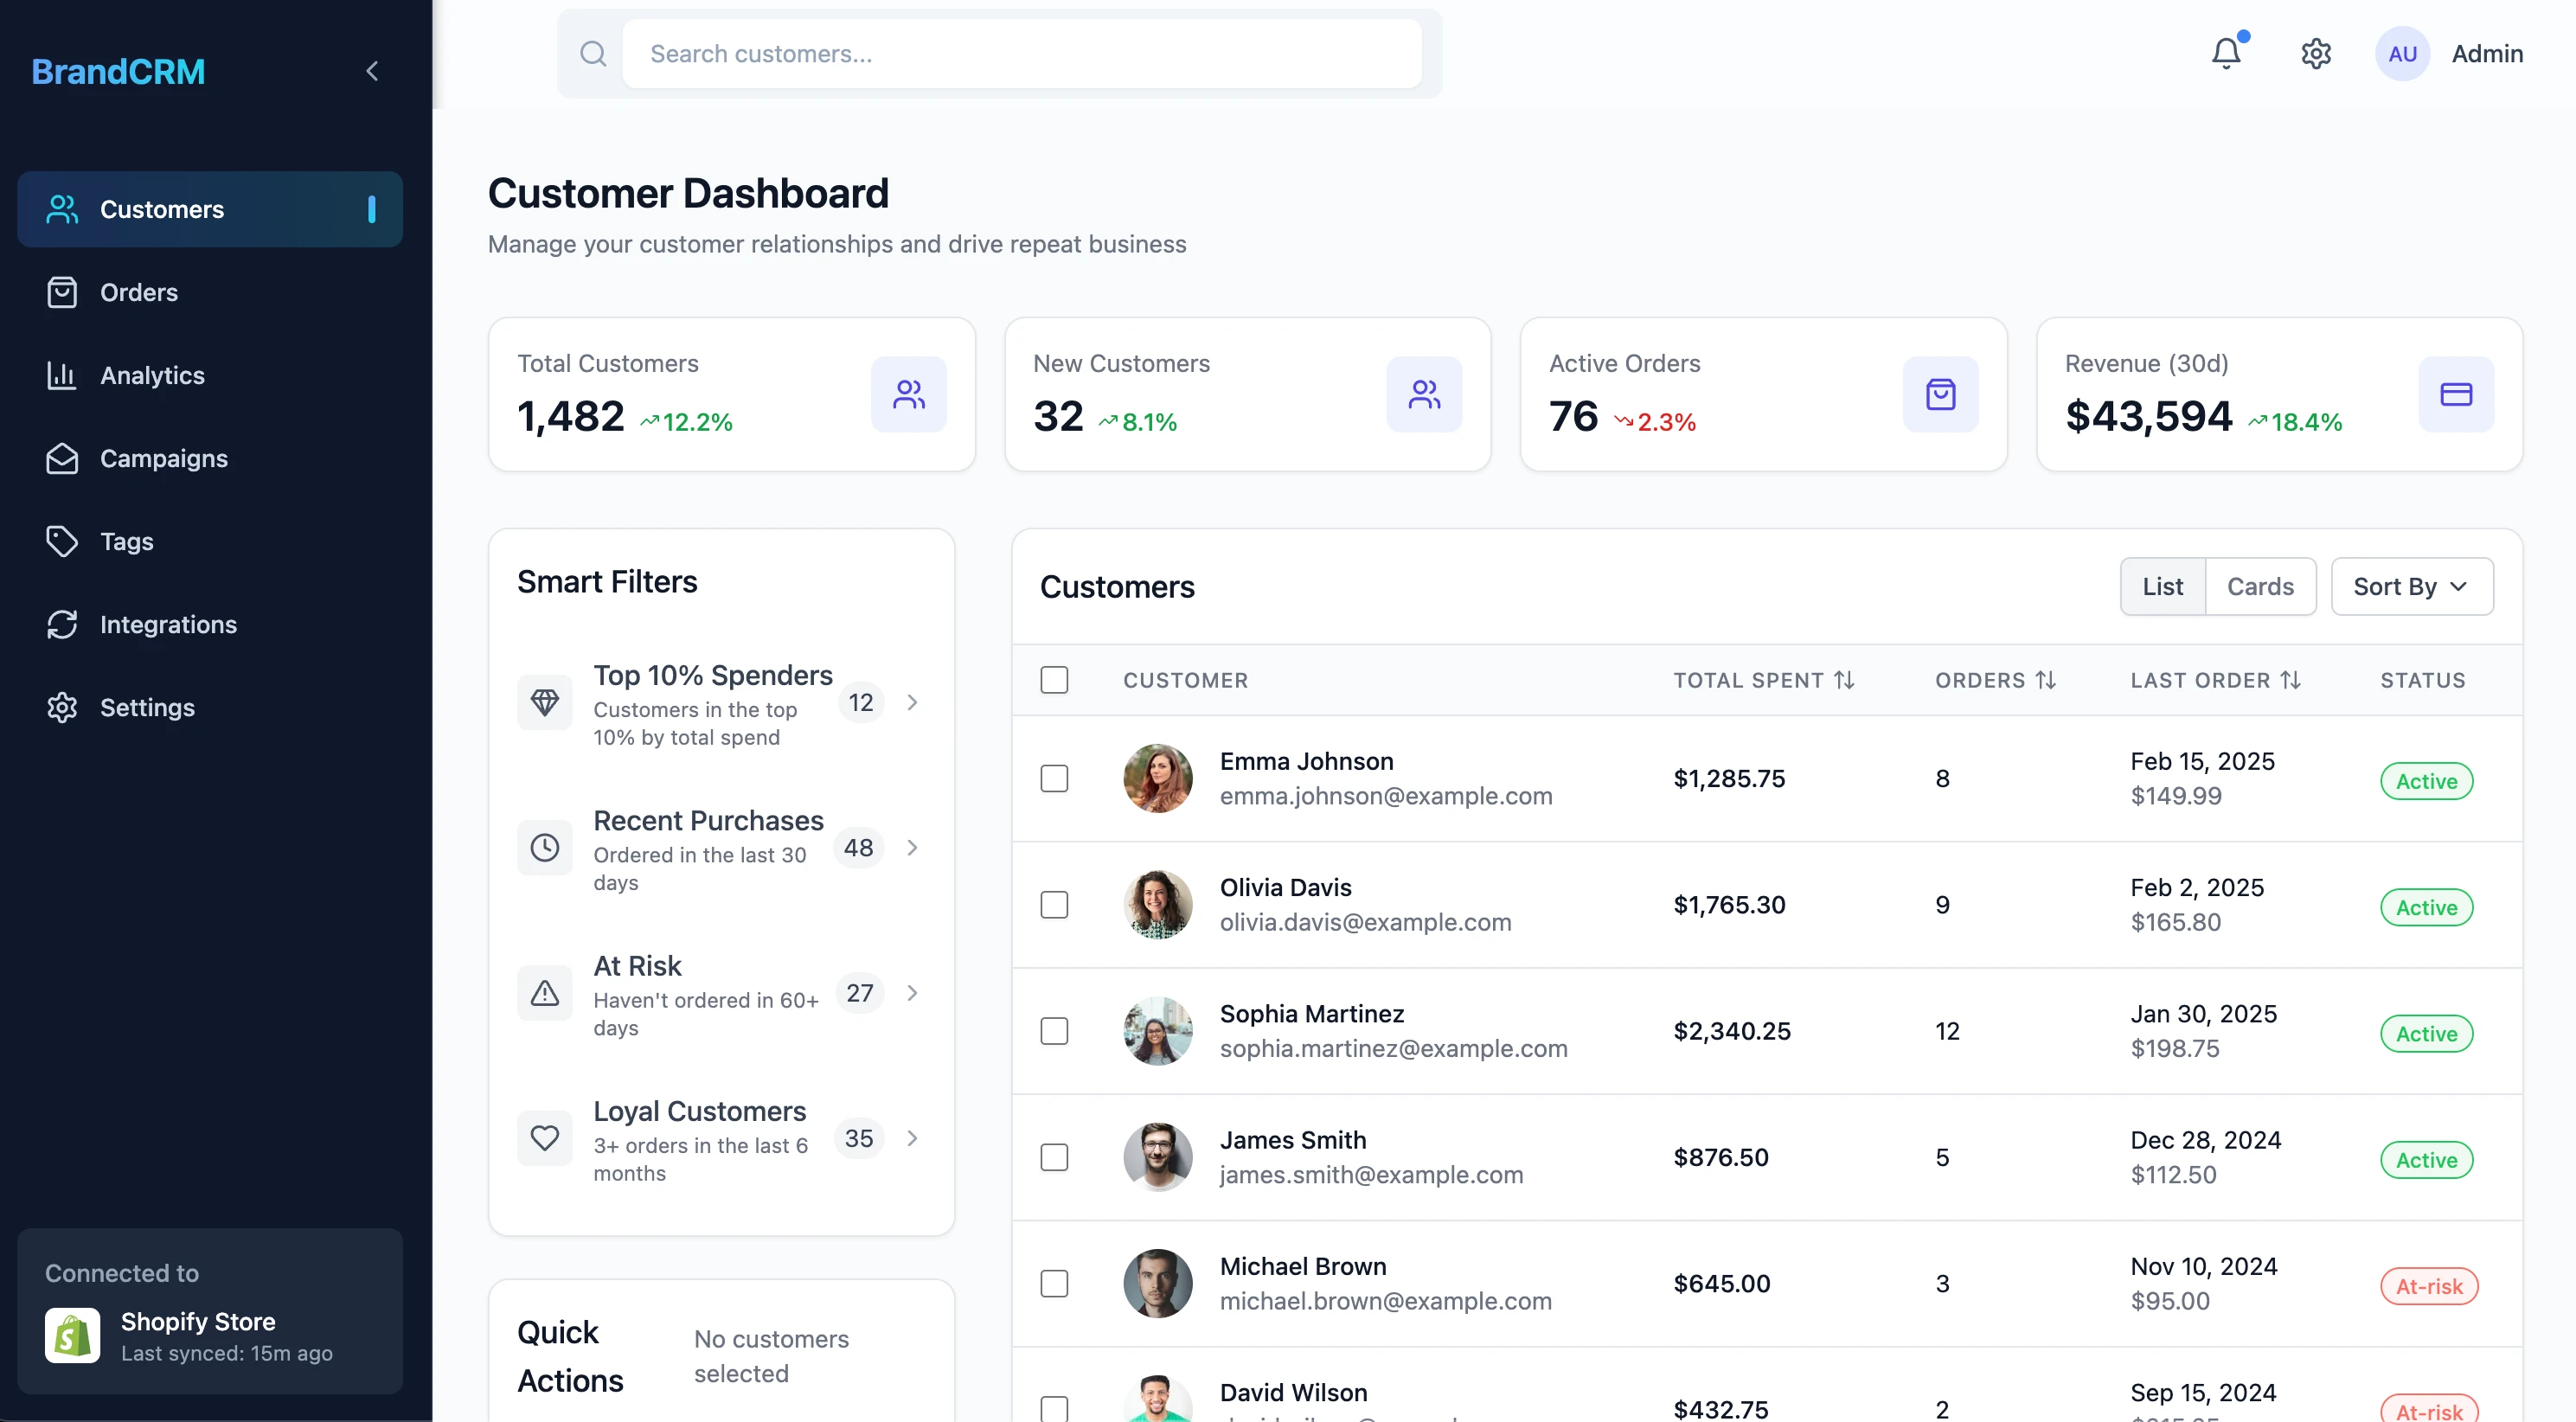The image size is (2576, 1422).
Task: Open the Orders section
Action: pos(139,292)
